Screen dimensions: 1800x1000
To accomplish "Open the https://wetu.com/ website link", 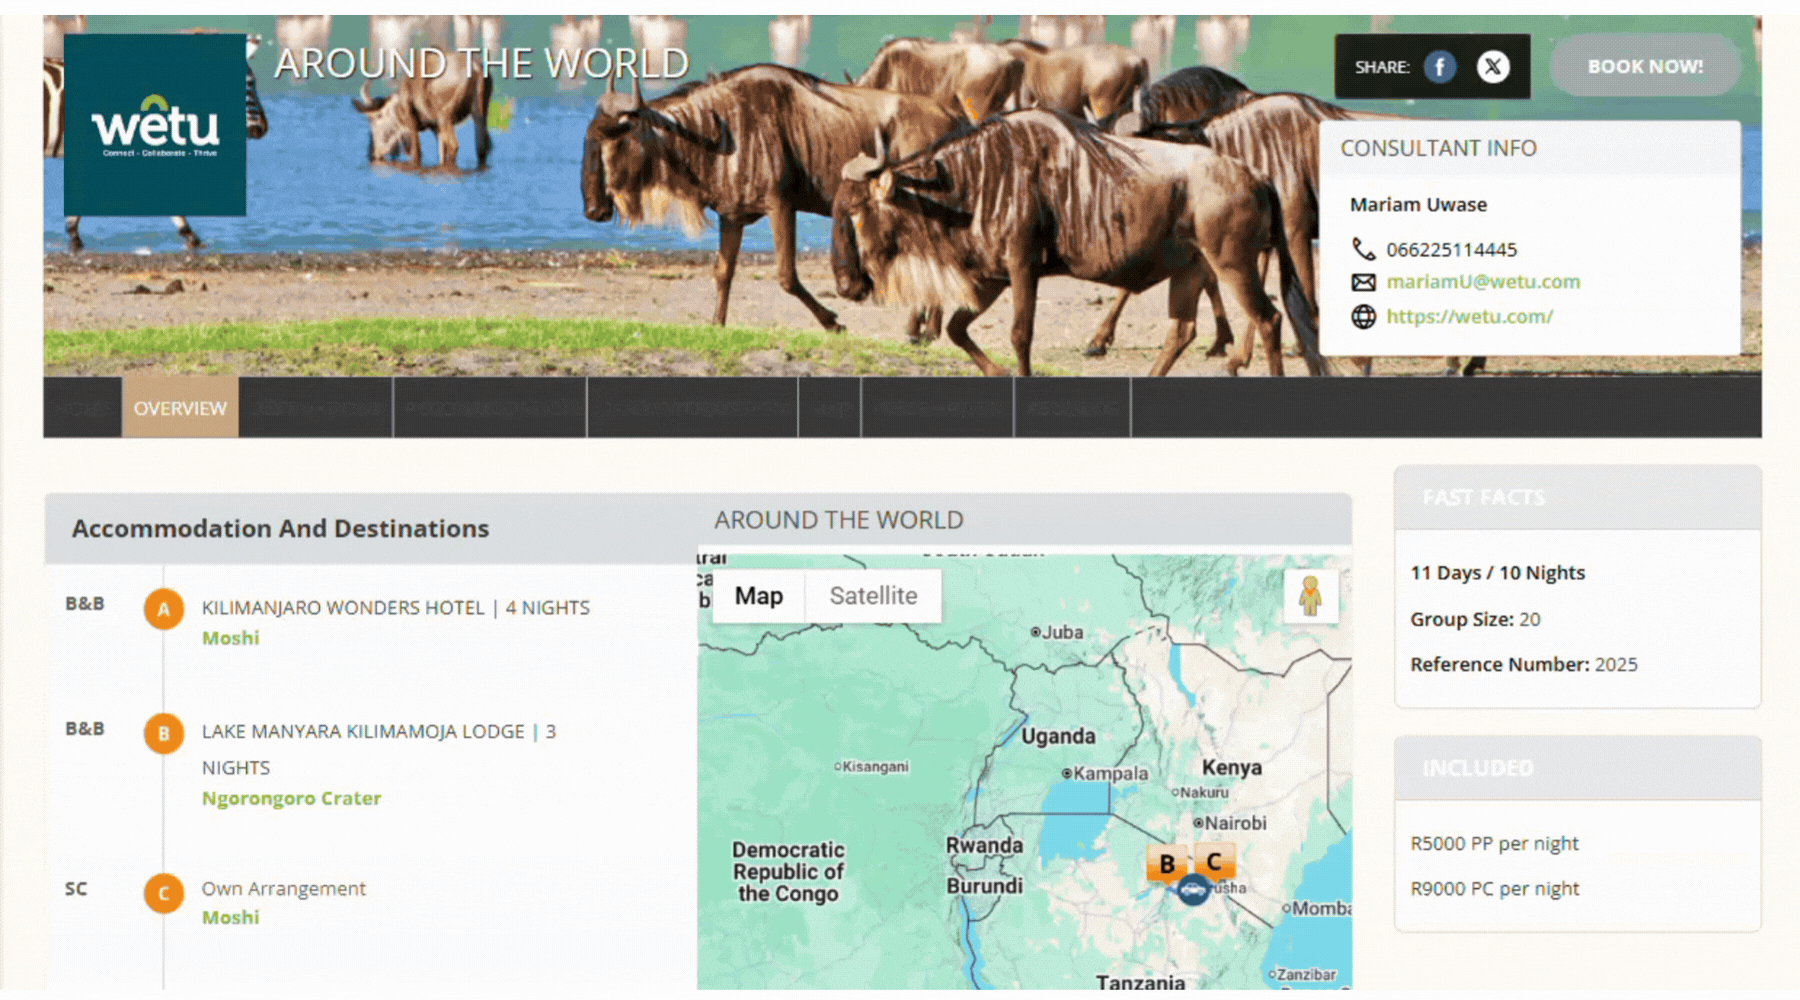I will click(1469, 317).
